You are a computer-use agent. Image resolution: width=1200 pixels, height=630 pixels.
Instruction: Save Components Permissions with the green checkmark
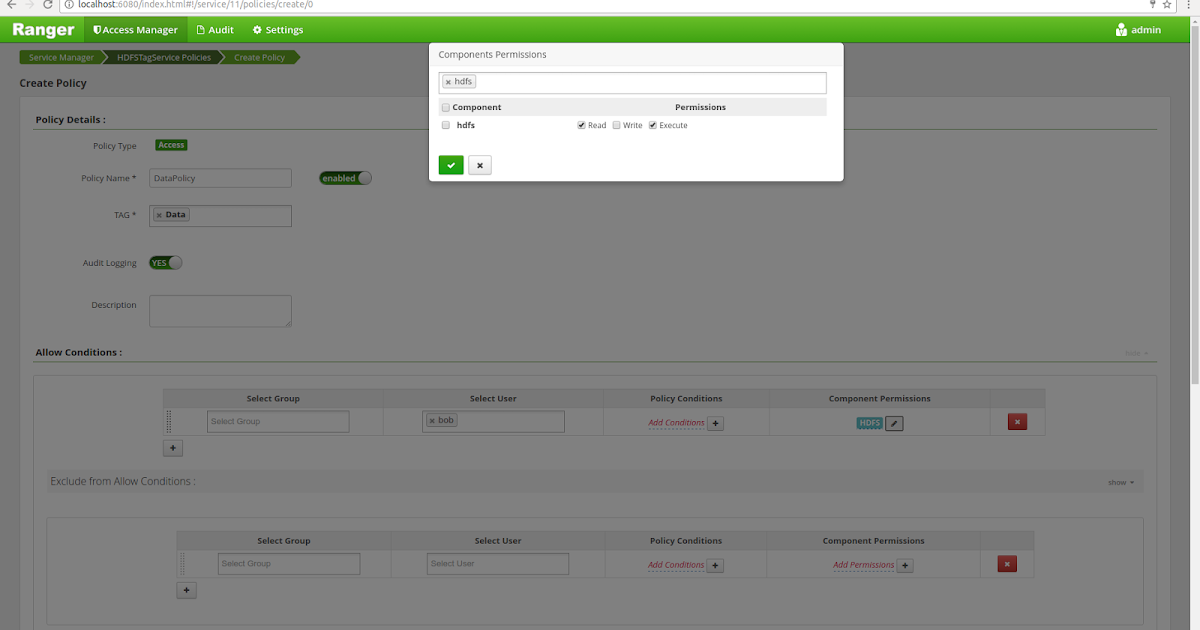pos(450,164)
